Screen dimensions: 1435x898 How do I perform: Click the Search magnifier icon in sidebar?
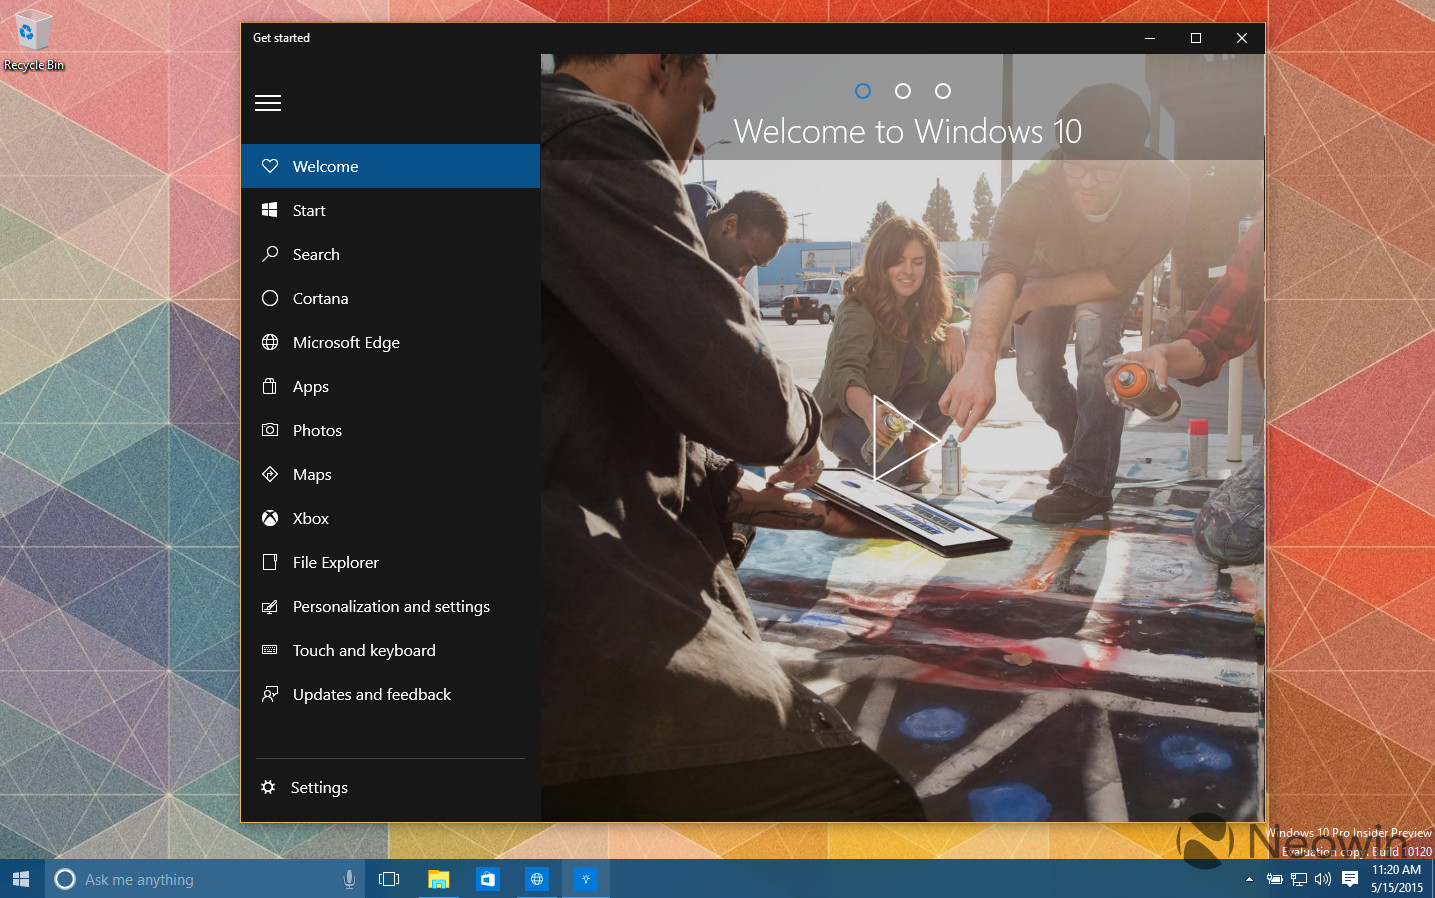coord(270,254)
